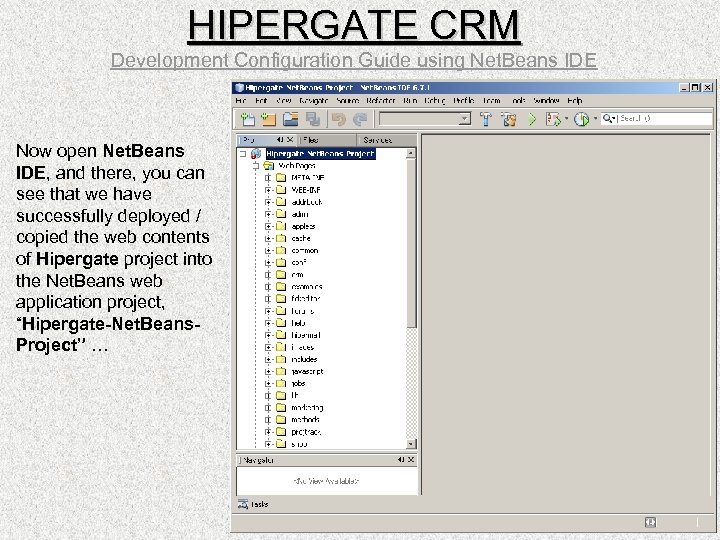Click the project tree scrollbar down arrow
Viewport: 720px width, 540px height.
(411, 444)
